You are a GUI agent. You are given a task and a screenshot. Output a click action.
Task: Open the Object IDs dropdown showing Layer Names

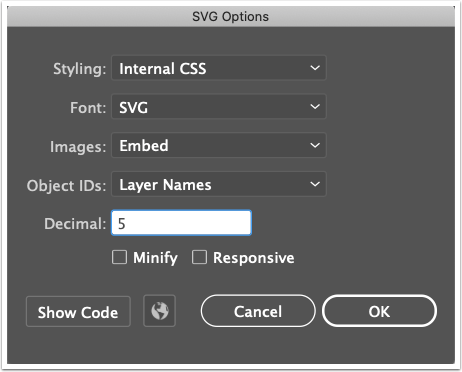219,184
